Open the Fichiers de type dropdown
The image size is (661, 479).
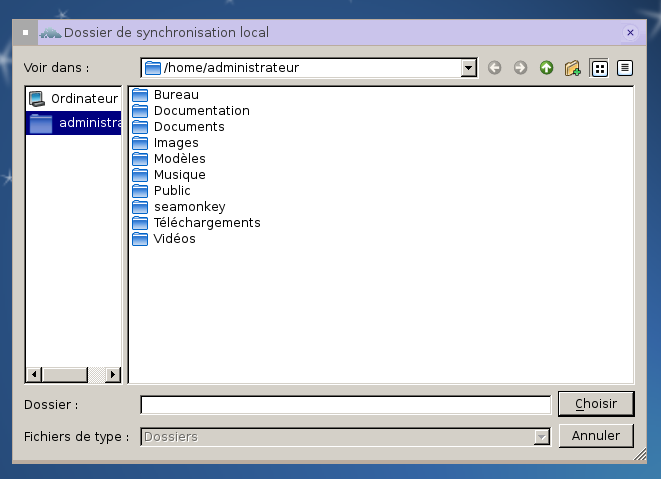point(541,437)
